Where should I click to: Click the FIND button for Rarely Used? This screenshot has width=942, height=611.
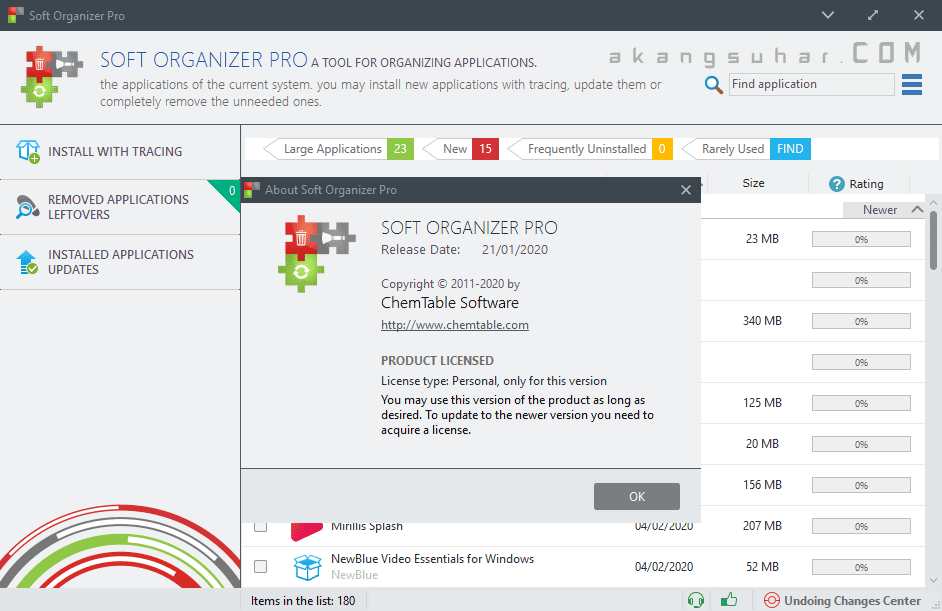[x=790, y=149]
